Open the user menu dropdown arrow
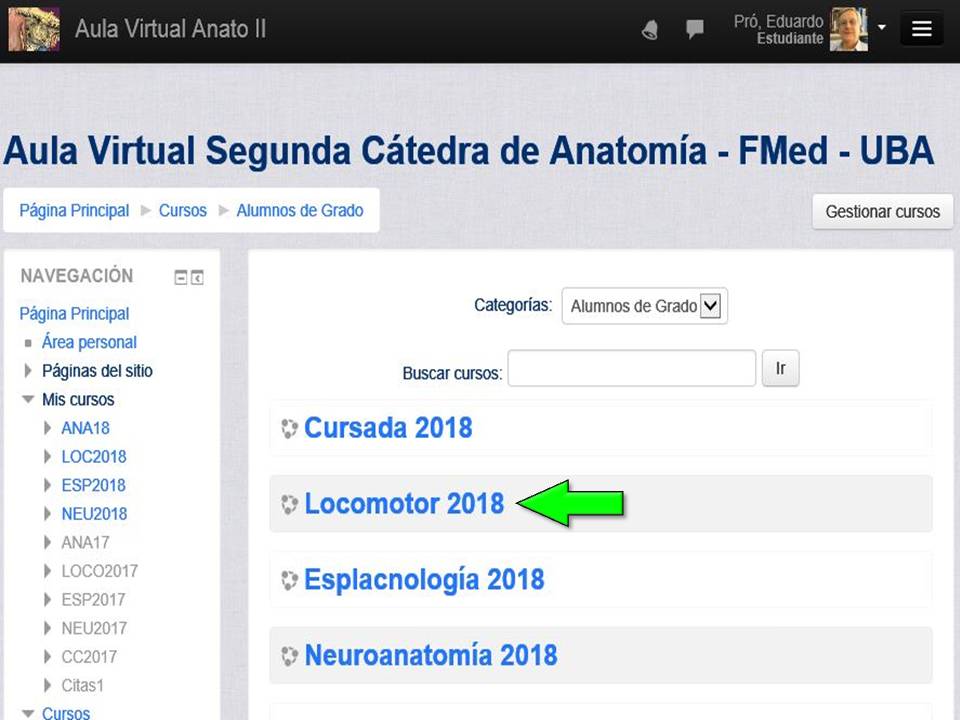 point(882,27)
